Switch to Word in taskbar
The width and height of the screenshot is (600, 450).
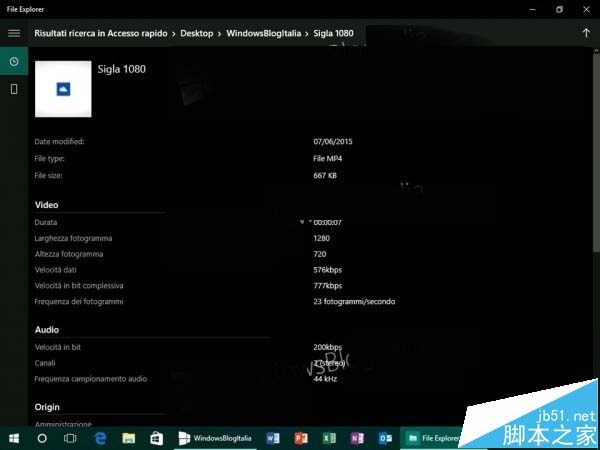(x=273, y=439)
